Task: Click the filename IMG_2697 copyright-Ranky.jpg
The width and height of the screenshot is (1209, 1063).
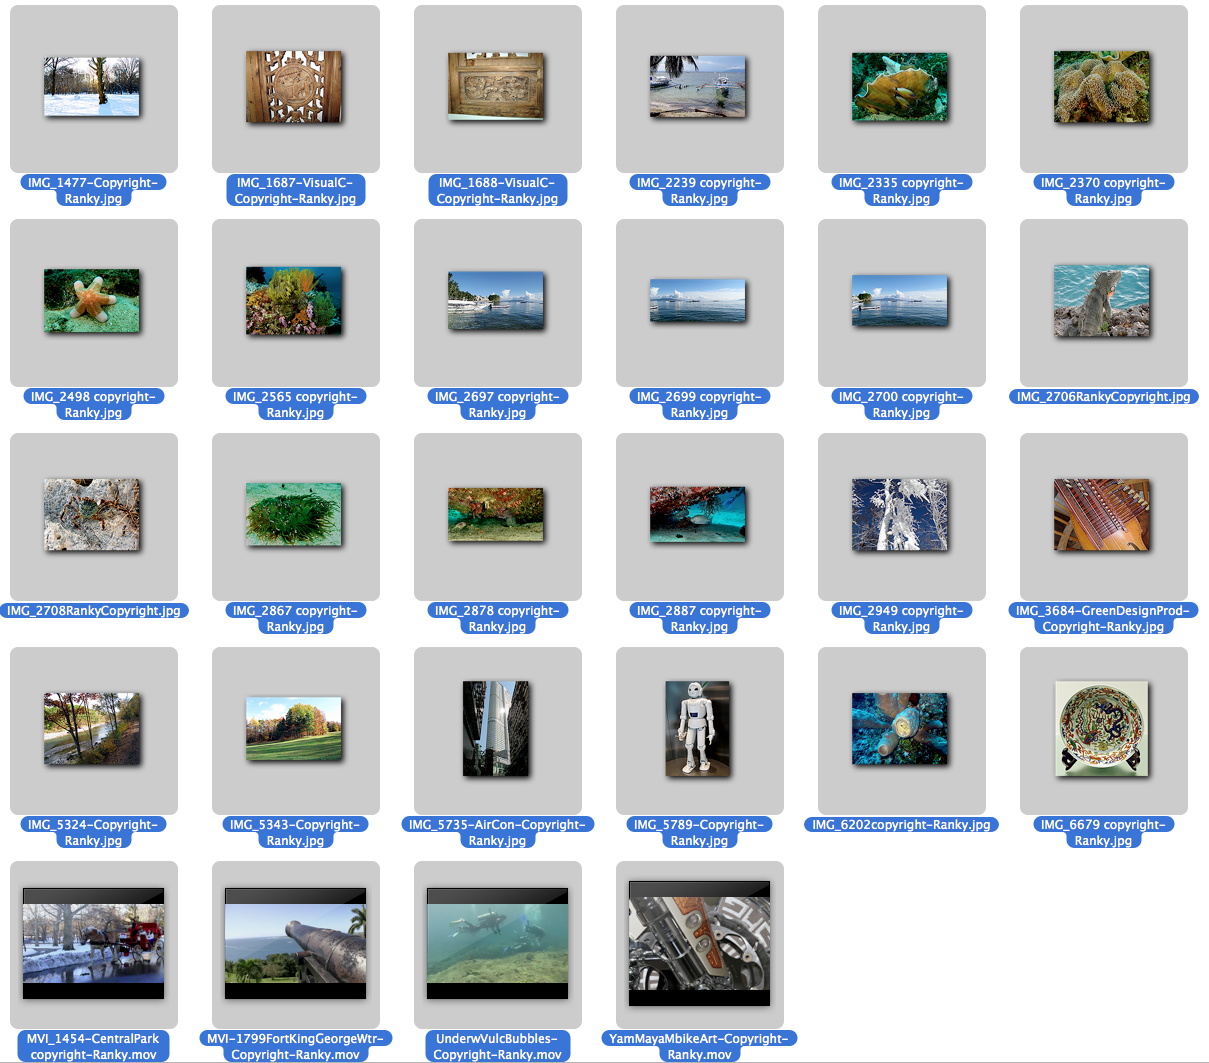Action: coord(497,404)
